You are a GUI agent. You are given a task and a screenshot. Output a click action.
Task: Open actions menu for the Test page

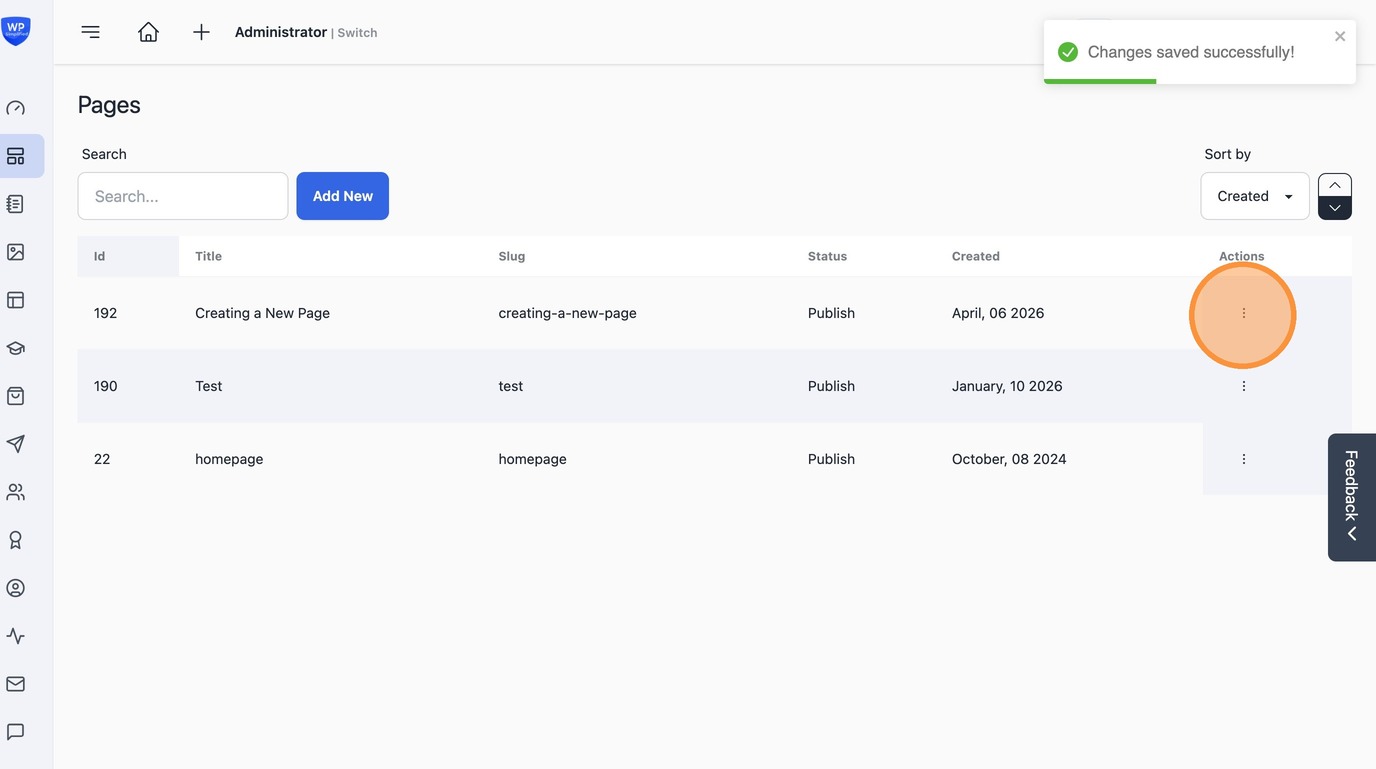(1244, 386)
